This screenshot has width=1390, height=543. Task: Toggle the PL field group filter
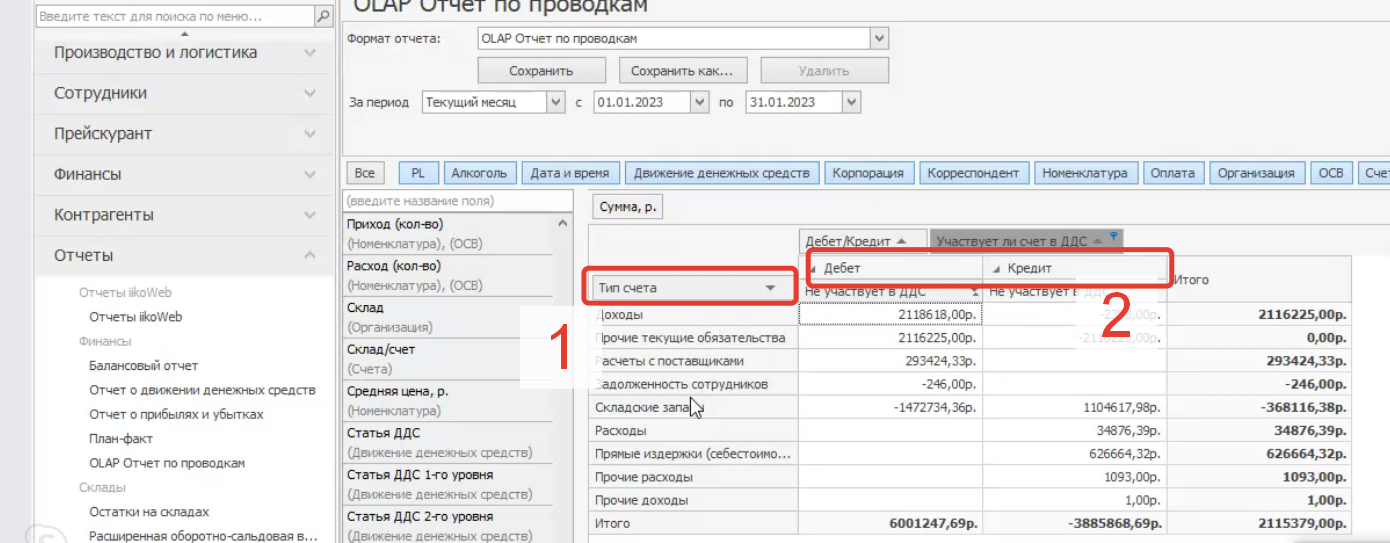(x=418, y=173)
